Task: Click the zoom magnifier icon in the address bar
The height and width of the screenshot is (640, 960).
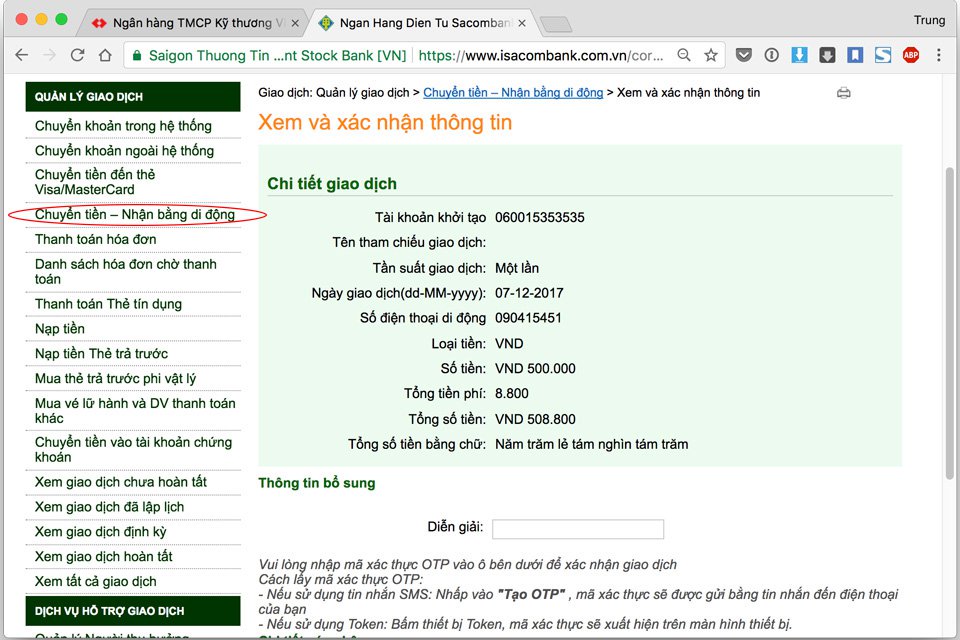Action: click(x=684, y=55)
